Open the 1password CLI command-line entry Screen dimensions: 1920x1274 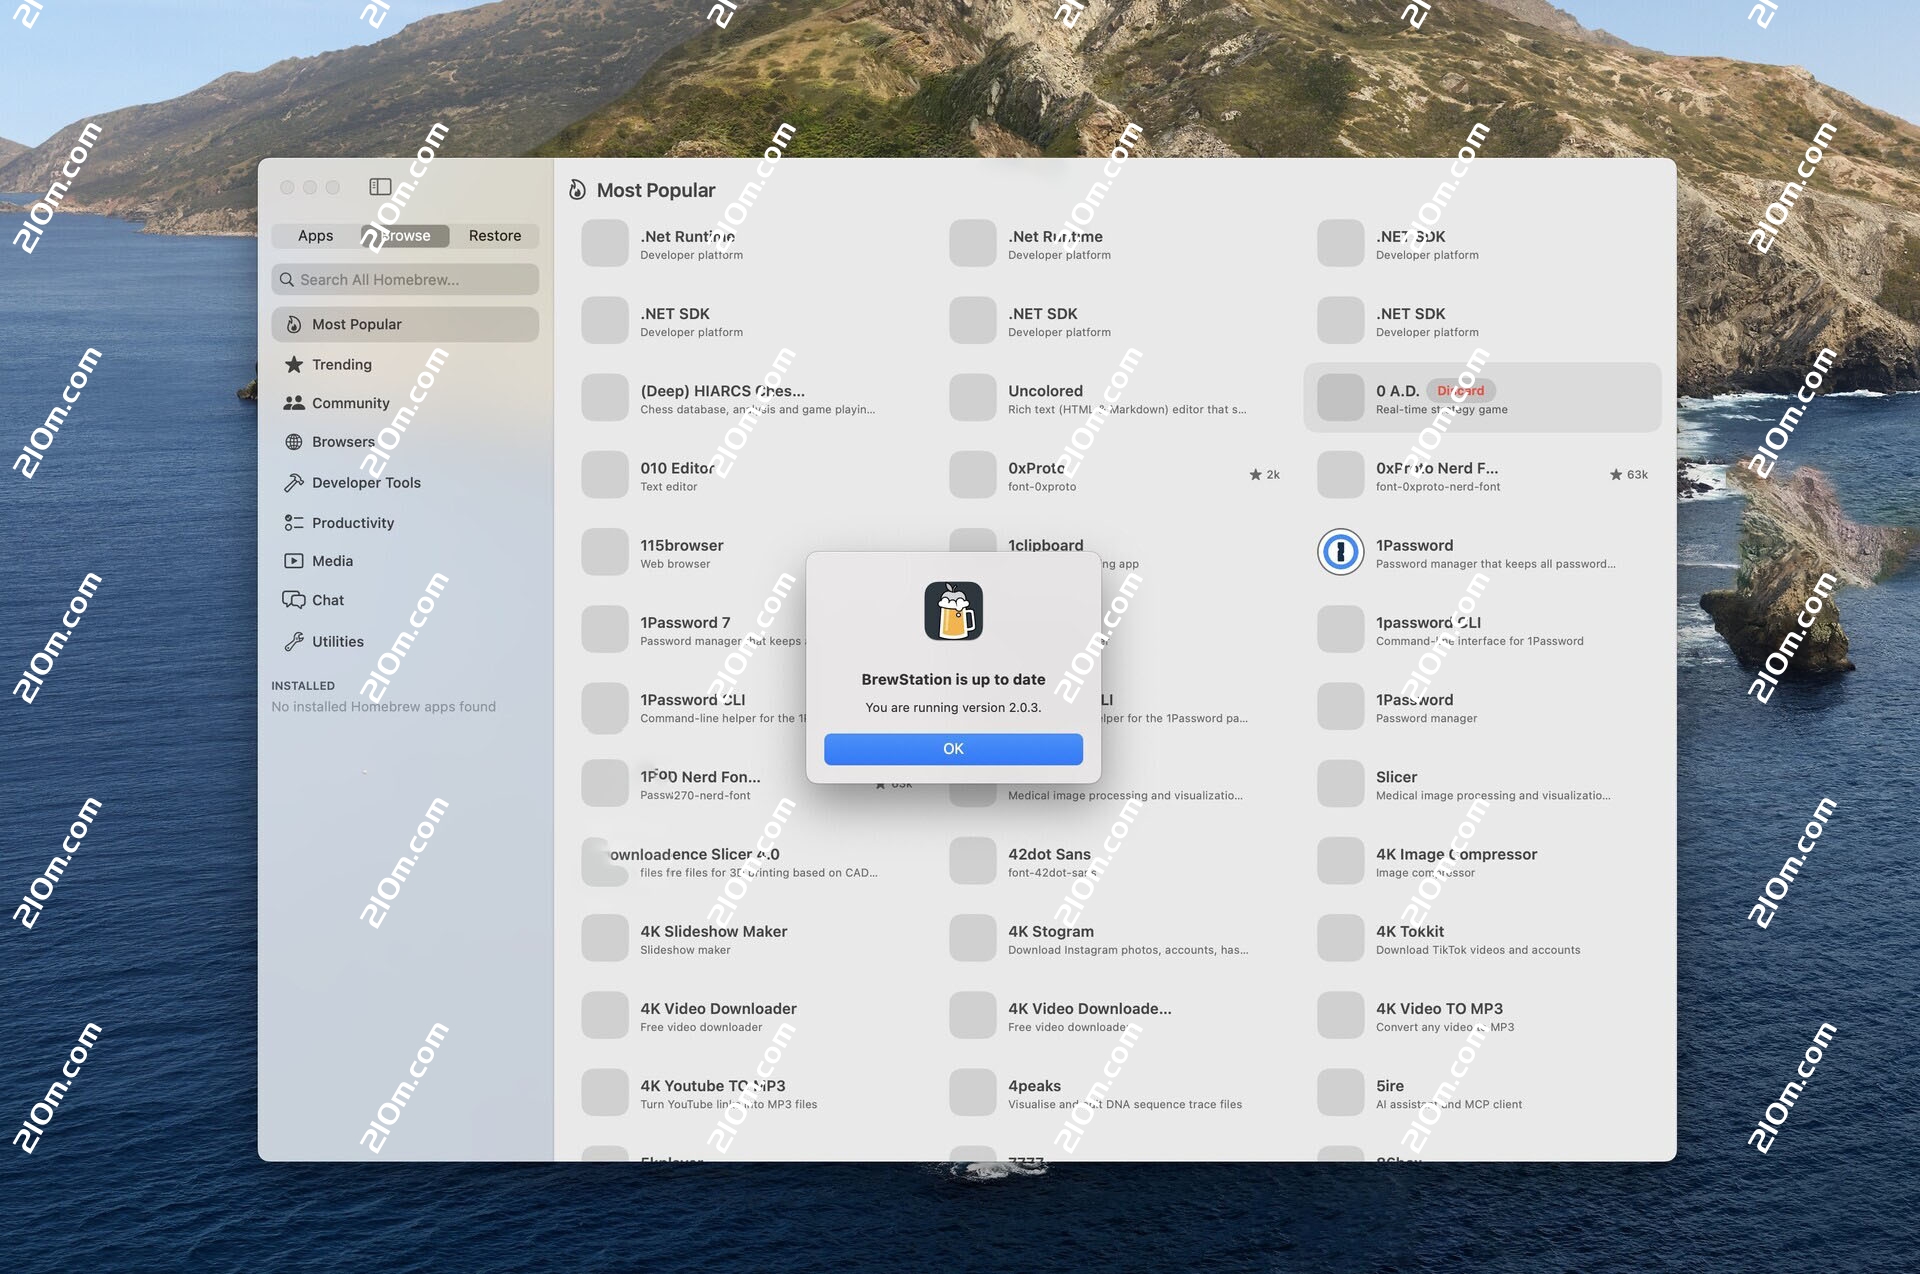click(1483, 630)
